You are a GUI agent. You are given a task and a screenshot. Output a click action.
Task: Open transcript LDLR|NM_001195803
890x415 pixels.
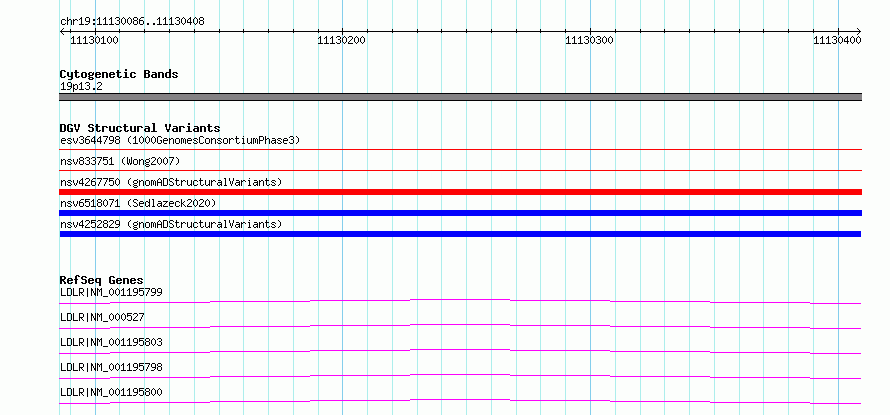tap(111, 342)
